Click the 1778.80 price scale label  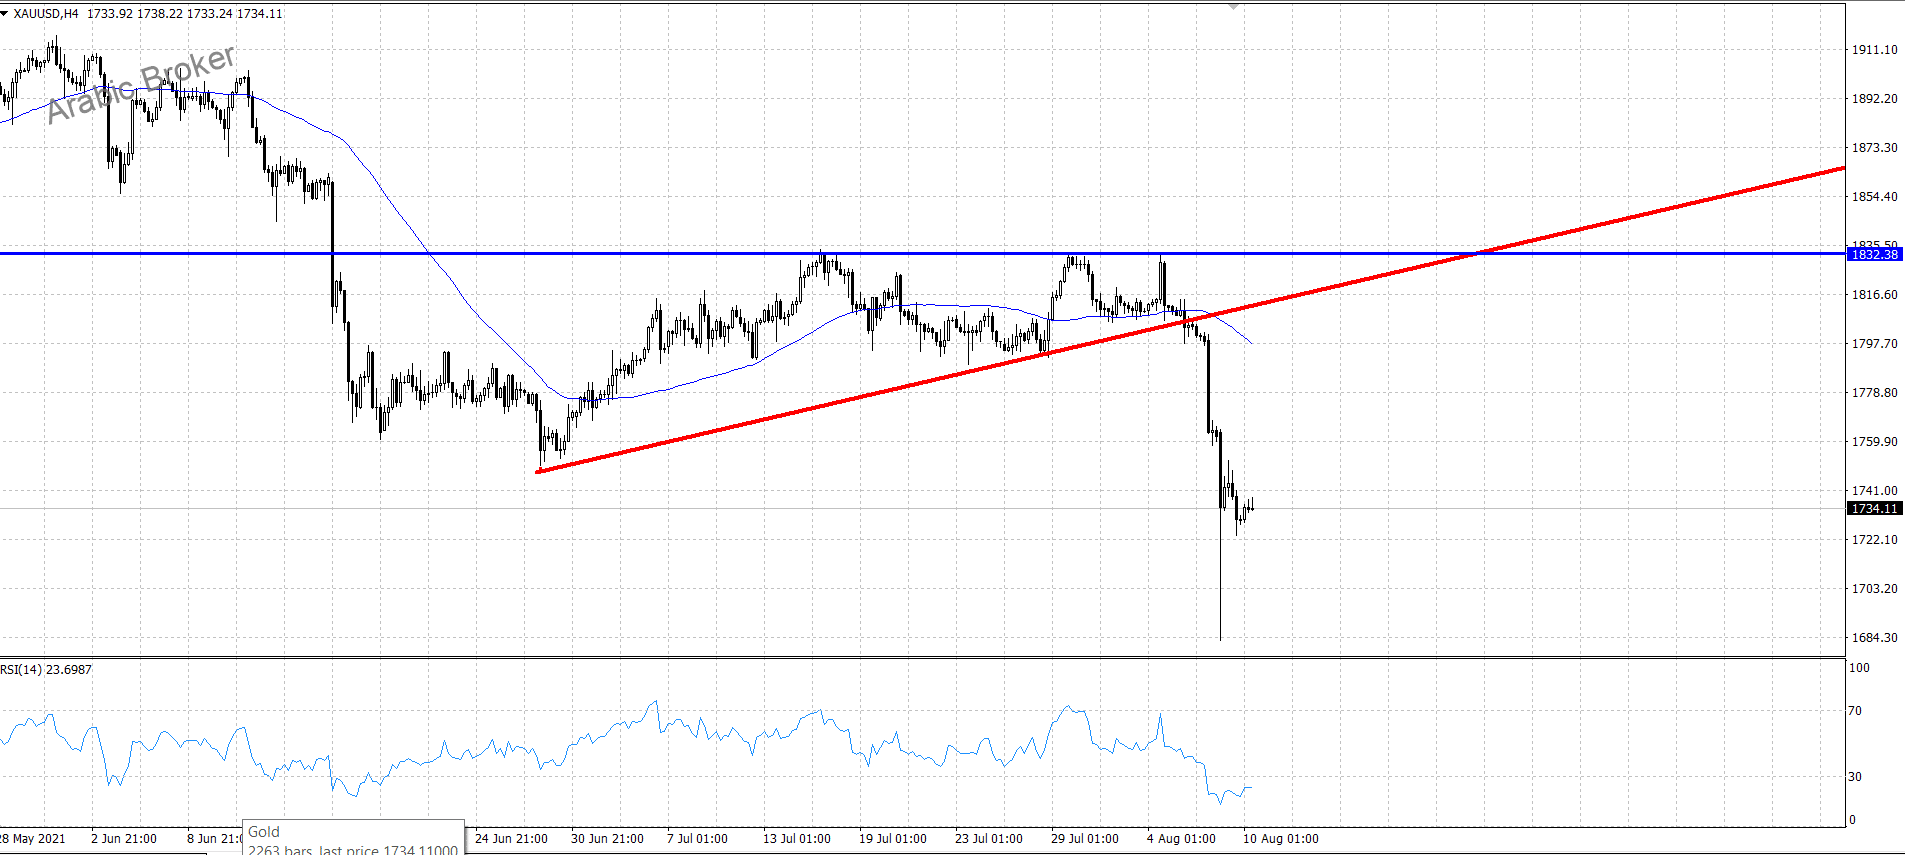(1874, 393)
